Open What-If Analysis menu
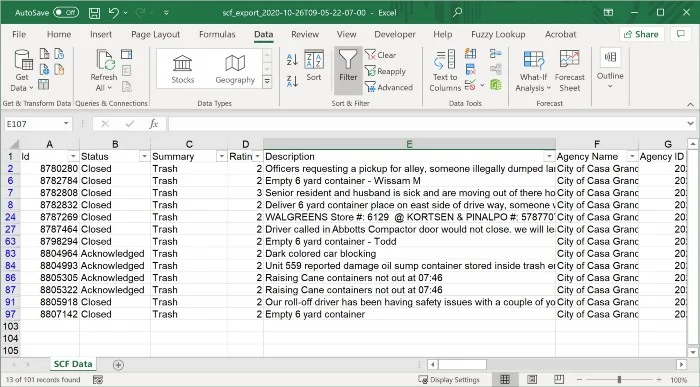 [533, 71]
